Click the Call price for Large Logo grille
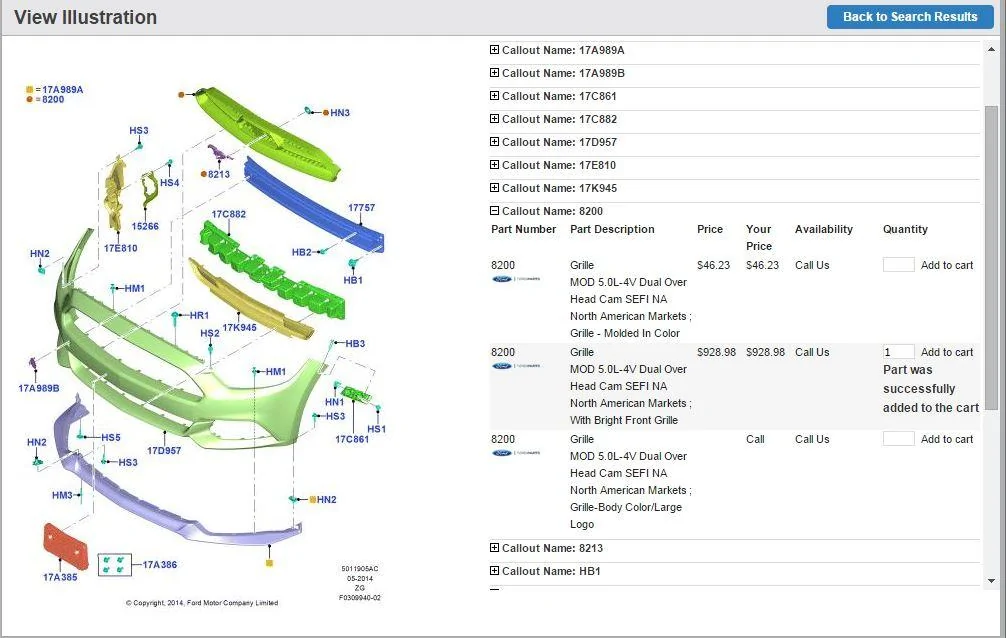Image resolution: width=1006 pixels, height=638 pixels. [755, 440]
